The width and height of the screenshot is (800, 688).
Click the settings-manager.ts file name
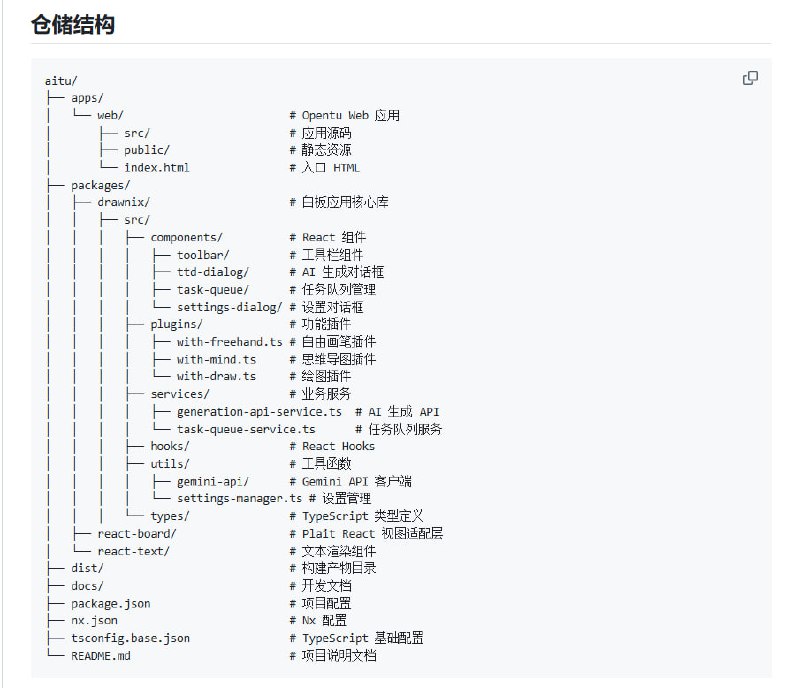[x=239, y=498]
